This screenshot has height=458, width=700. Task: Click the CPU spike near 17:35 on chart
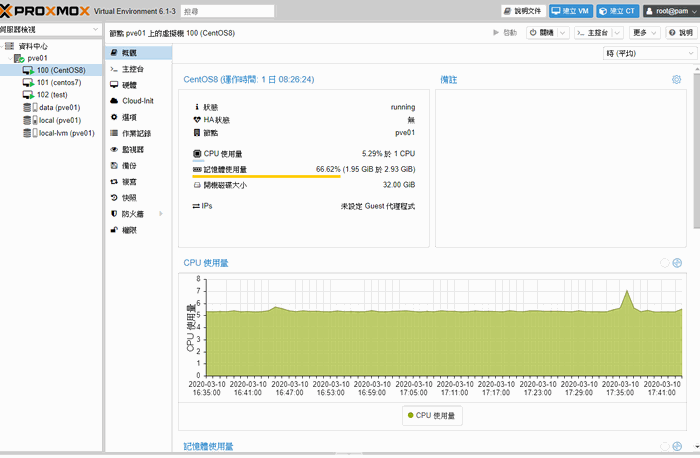(x=627, y=291)
